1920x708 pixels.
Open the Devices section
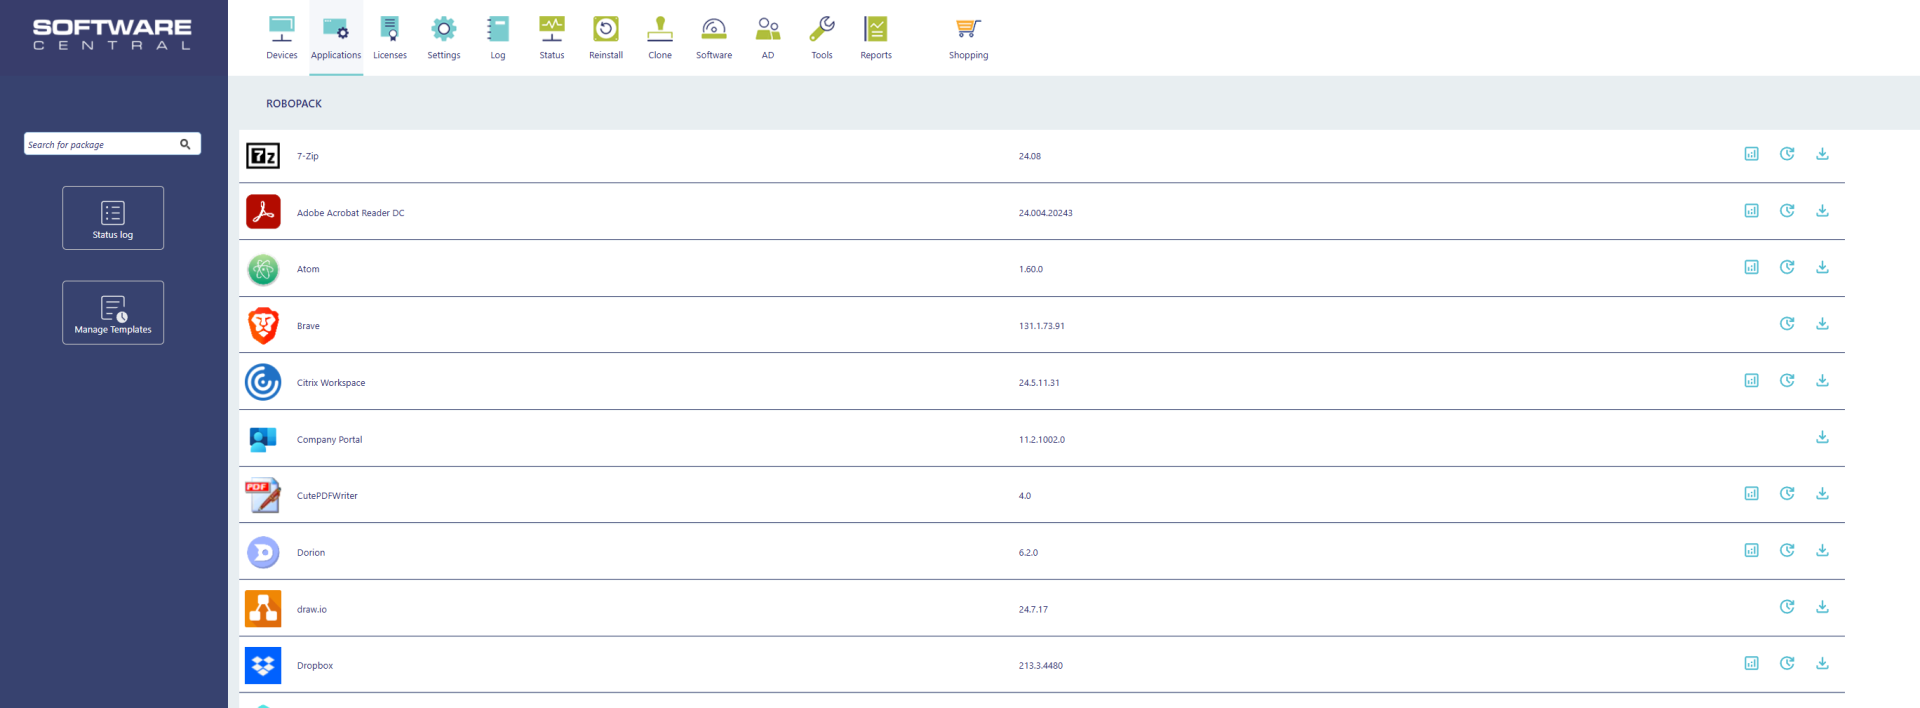click(282, 38)
